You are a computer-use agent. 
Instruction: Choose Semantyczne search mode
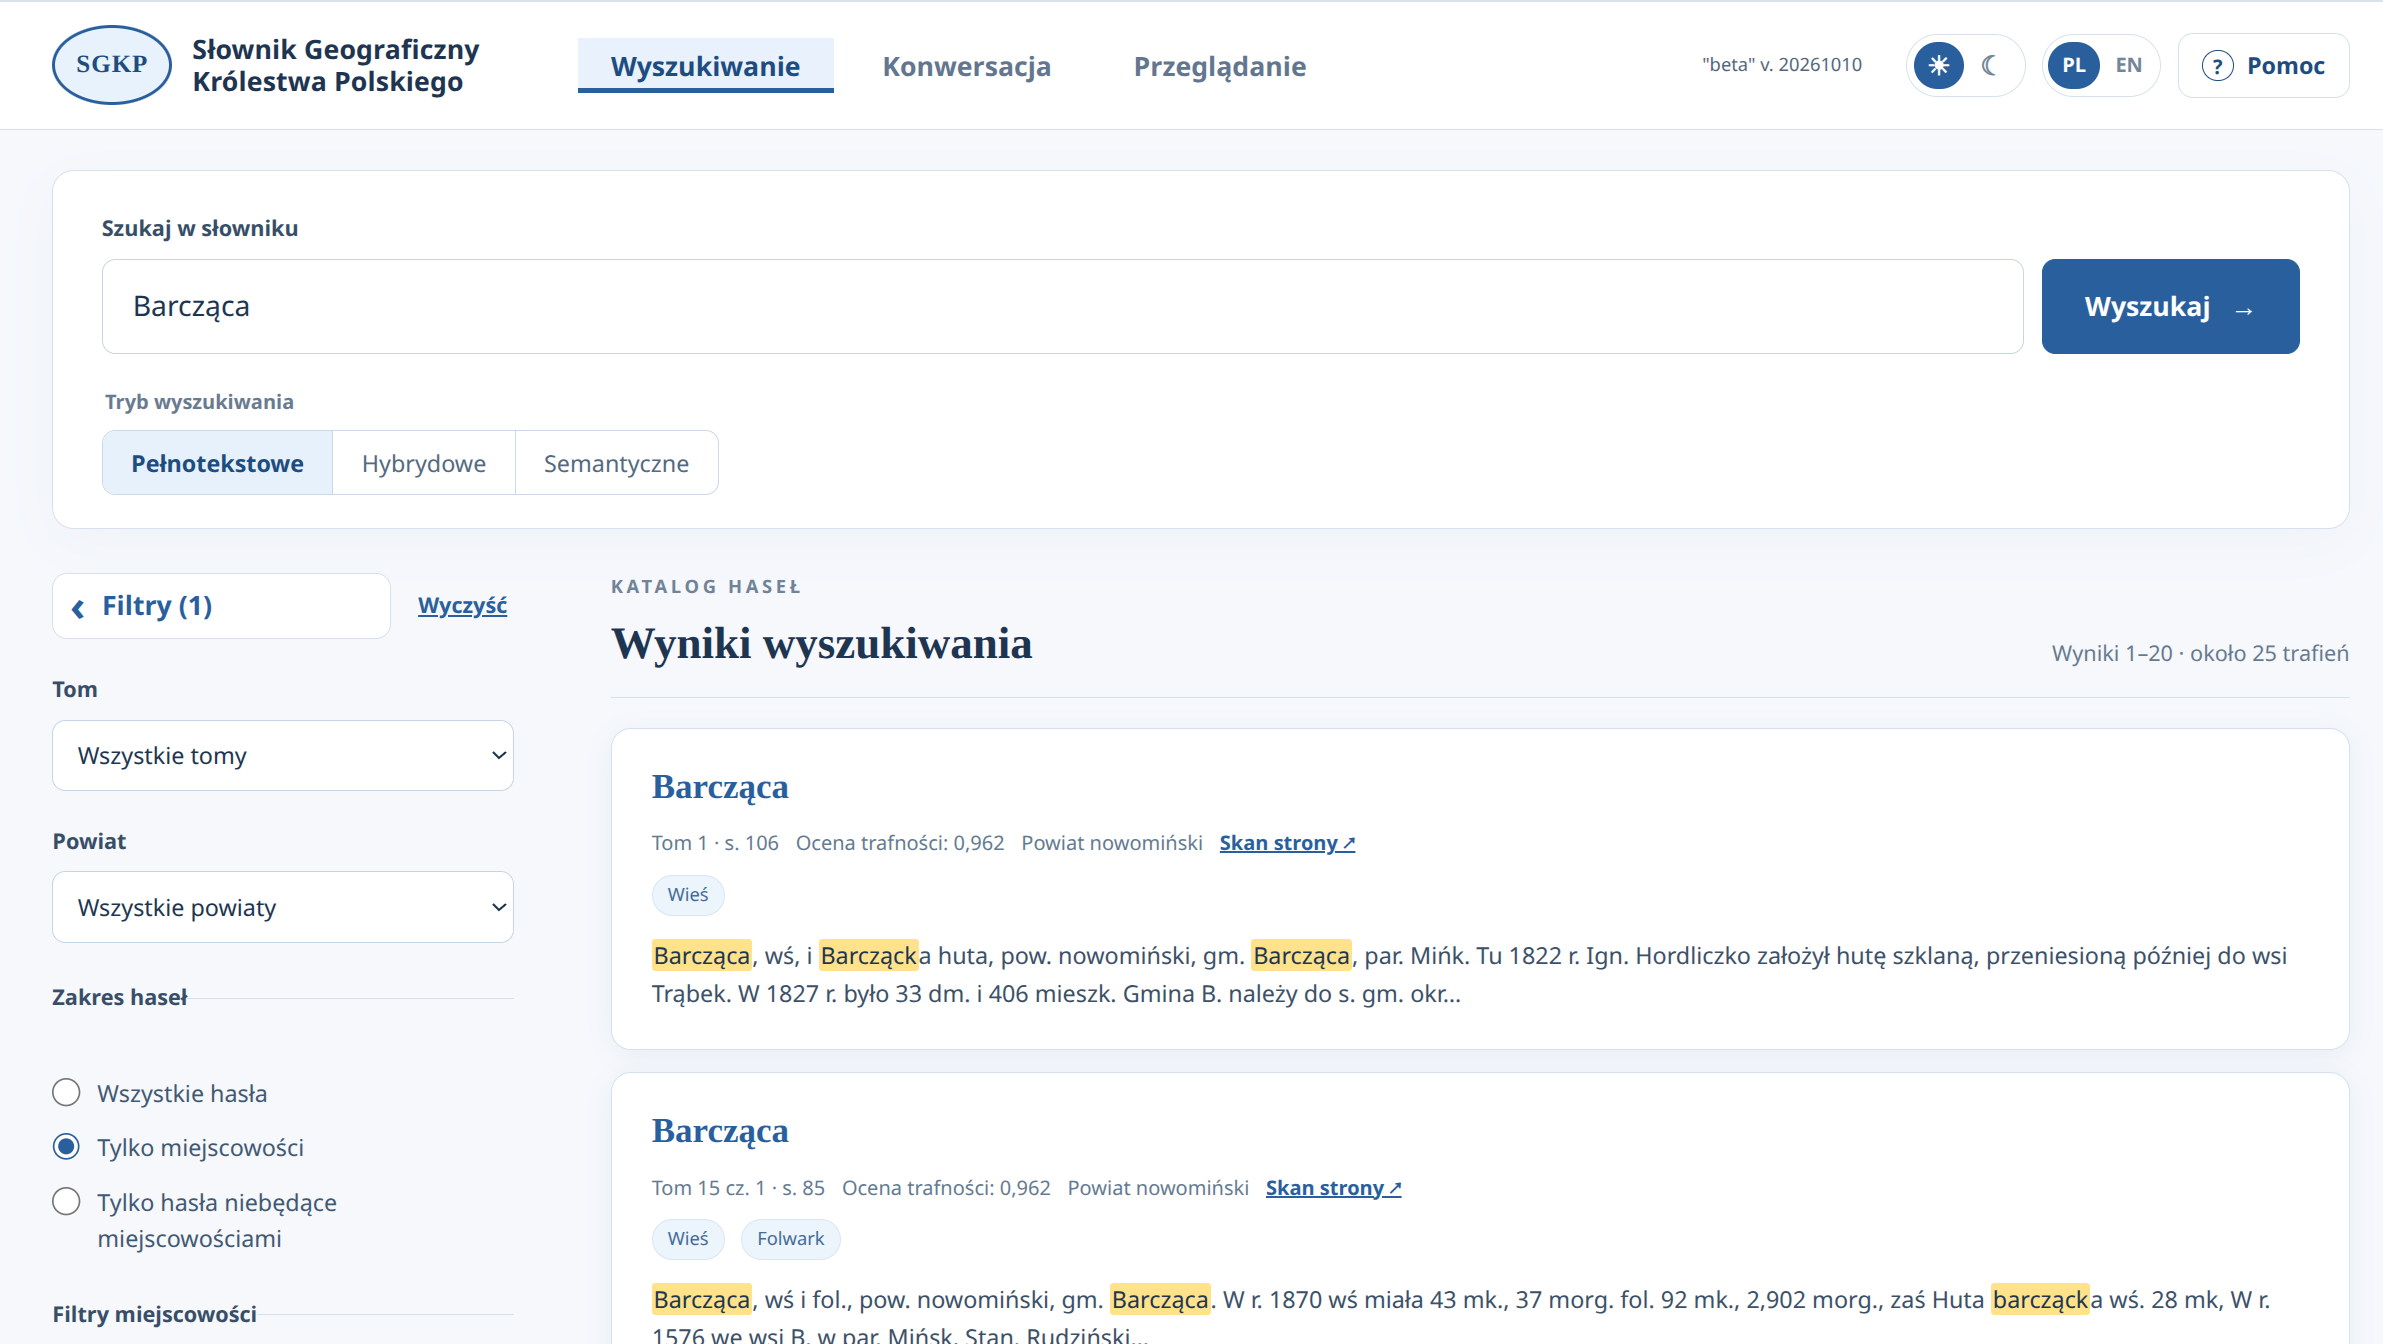coord(616,463)
